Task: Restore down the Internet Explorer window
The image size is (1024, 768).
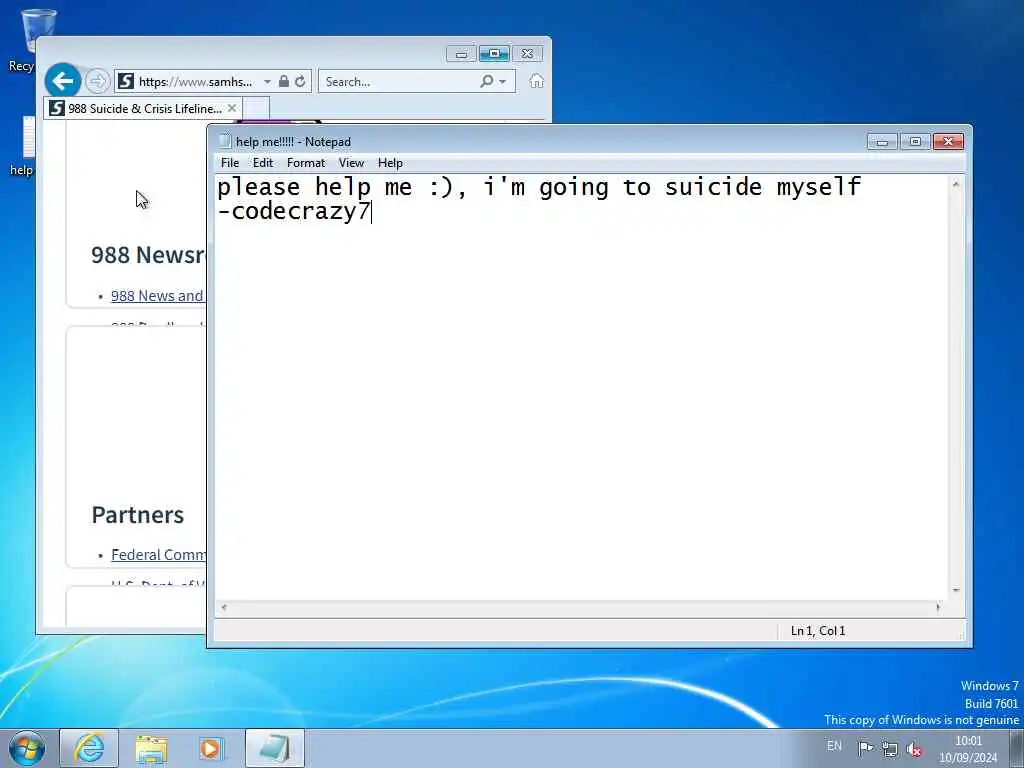Action: coord(494,54)
